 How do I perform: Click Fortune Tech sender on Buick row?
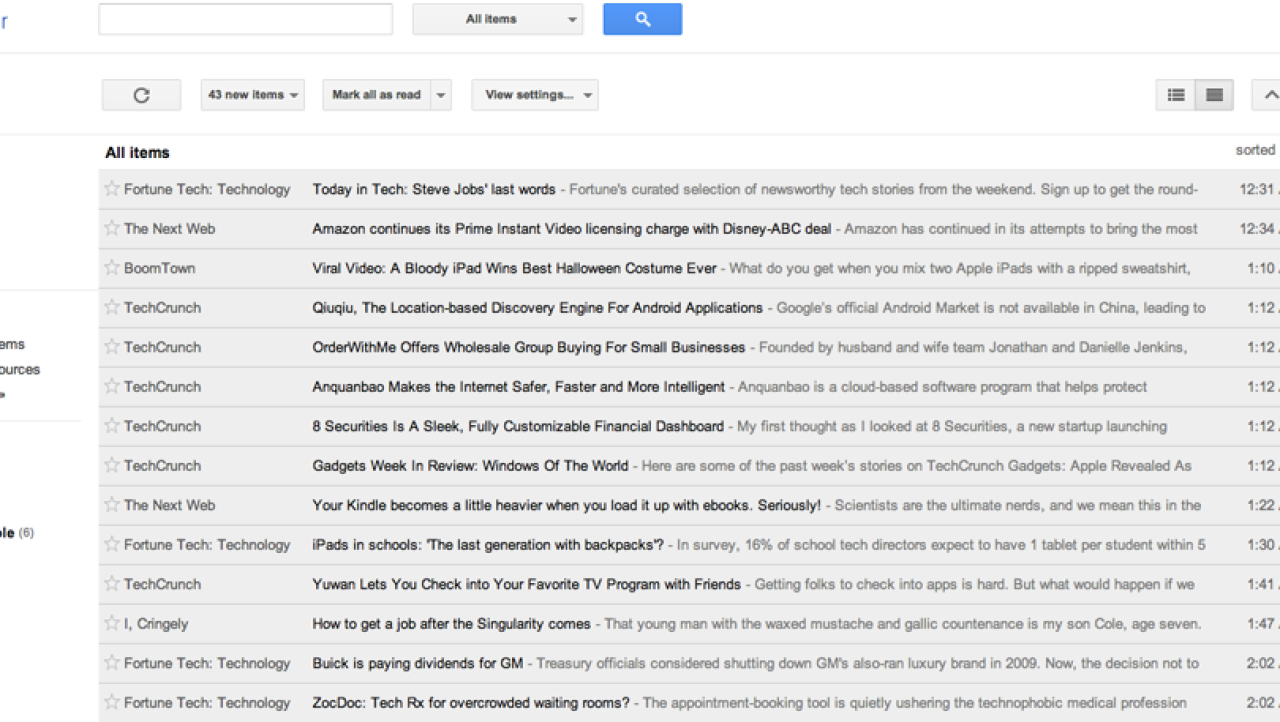207,663
